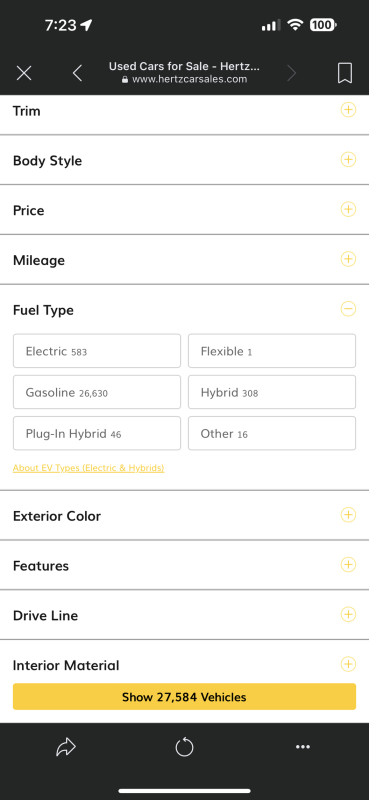This screenshot has width=369, height=800.
Task: Collapse Fuel Type with minus icon
Action: (x=348, y=309)
